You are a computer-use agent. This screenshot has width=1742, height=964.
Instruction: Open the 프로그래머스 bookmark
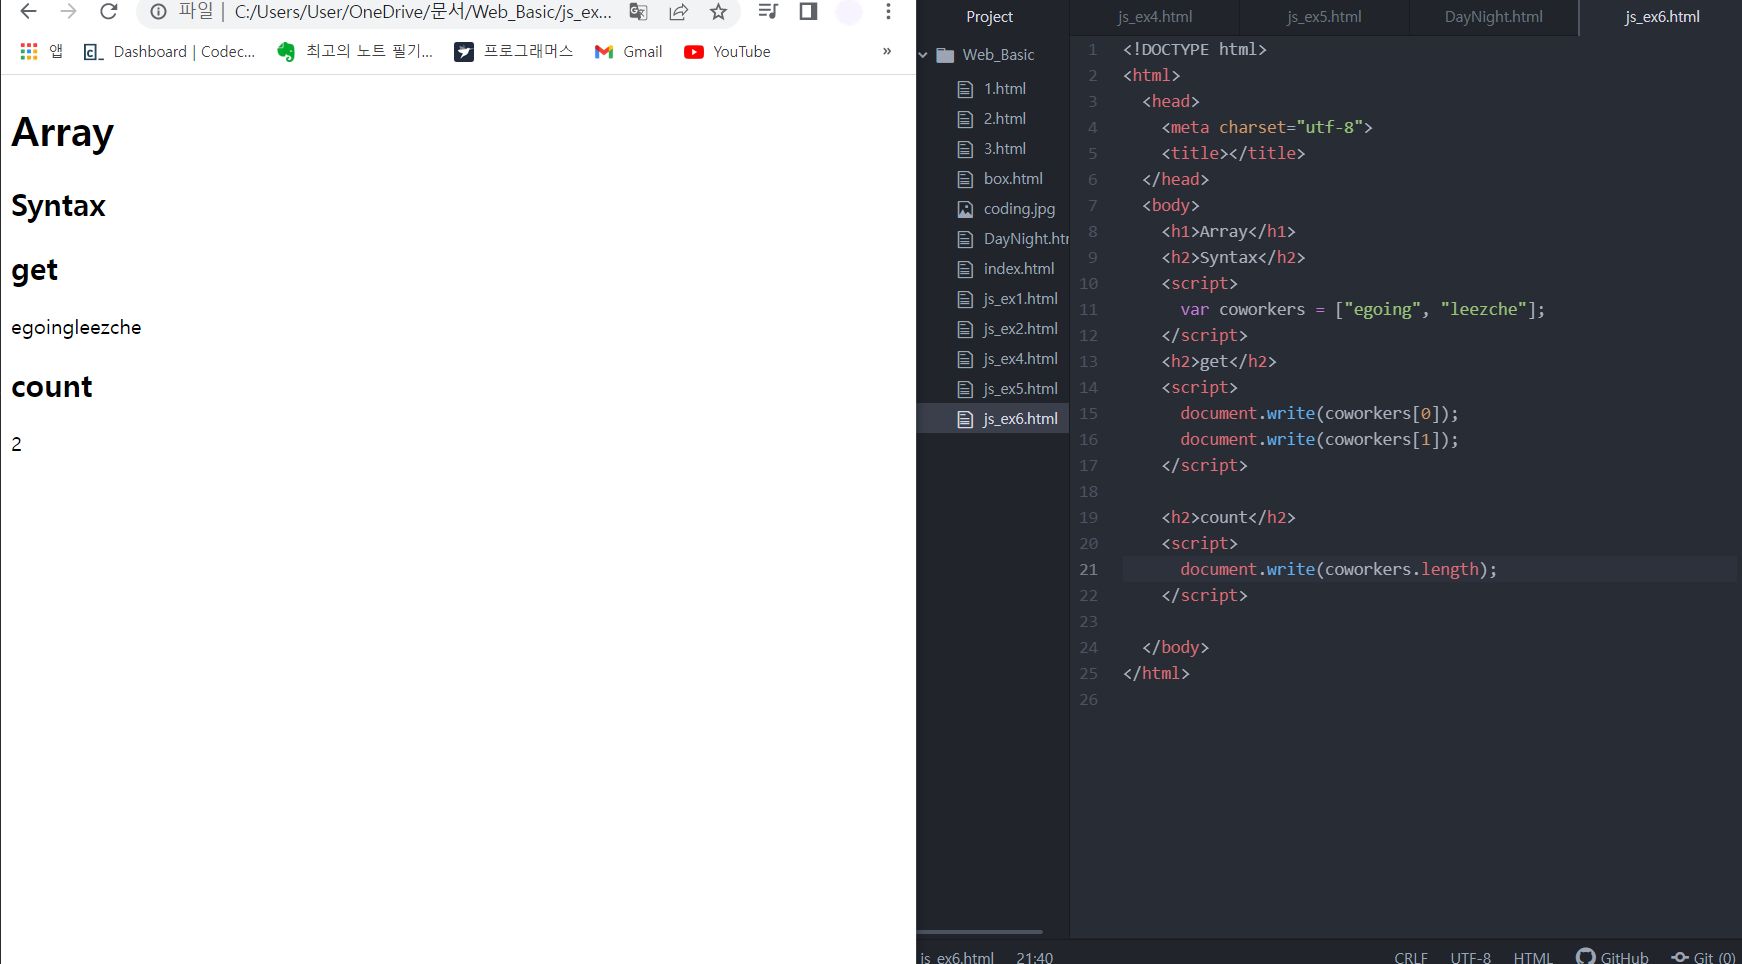coord(514,51)
